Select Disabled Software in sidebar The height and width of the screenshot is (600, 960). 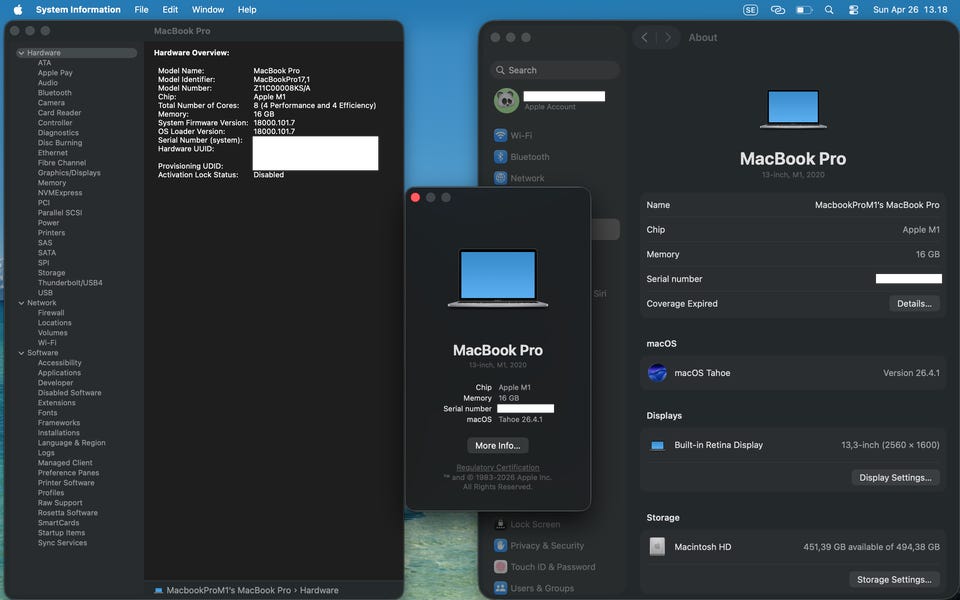pyautogui.click(x=70, y=393)
